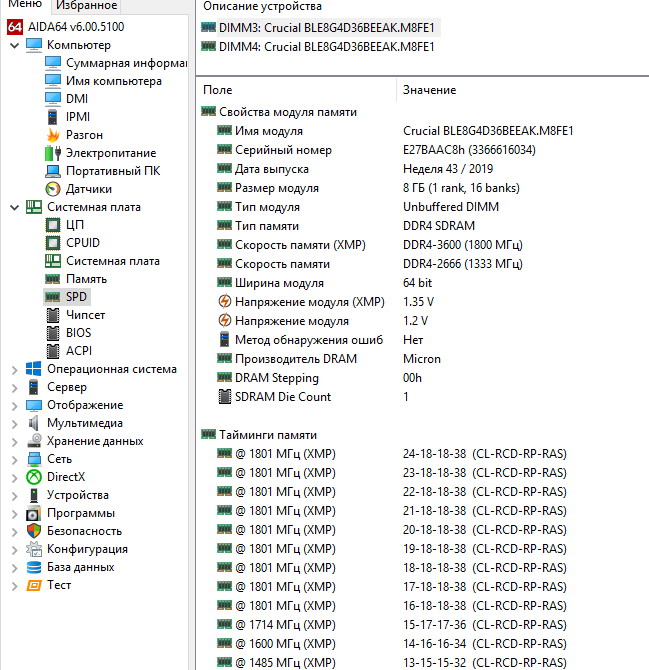Click the DirectX Xbox icon
The image size is (649, 670).
[34, 477]
